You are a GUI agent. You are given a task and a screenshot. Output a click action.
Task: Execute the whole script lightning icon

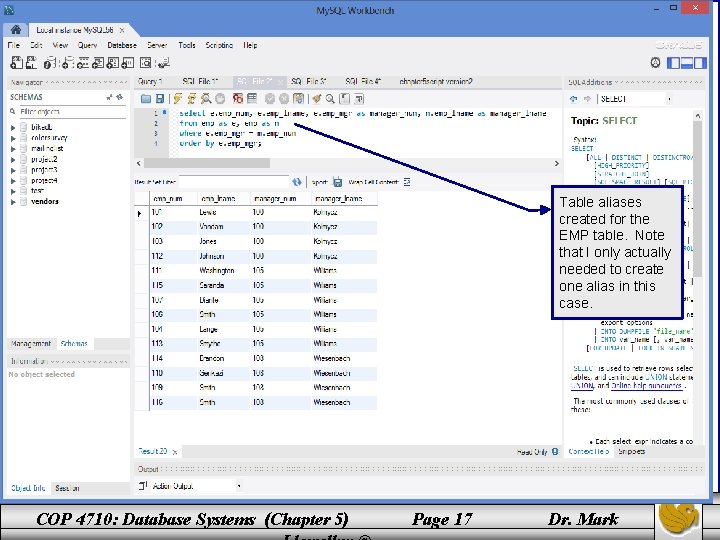178,99
